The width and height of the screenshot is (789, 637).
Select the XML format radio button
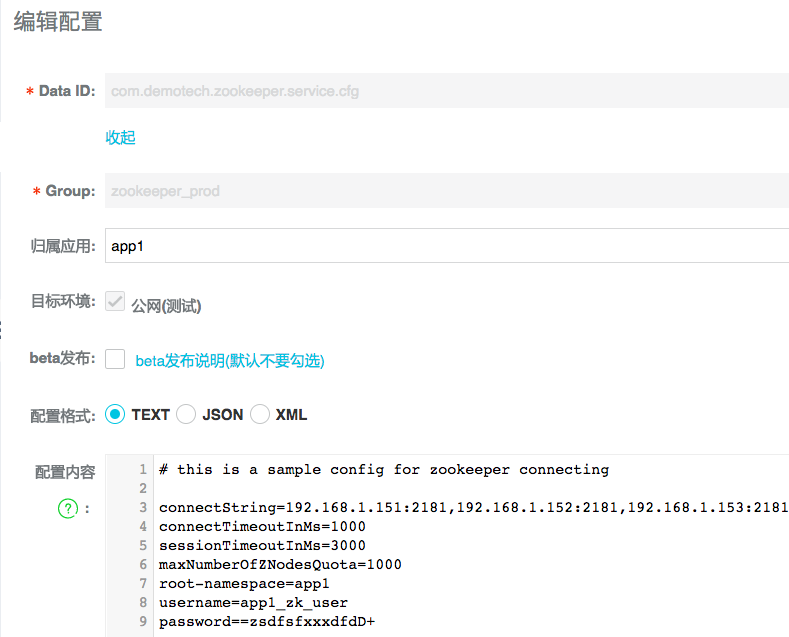(x=260, y=414)
